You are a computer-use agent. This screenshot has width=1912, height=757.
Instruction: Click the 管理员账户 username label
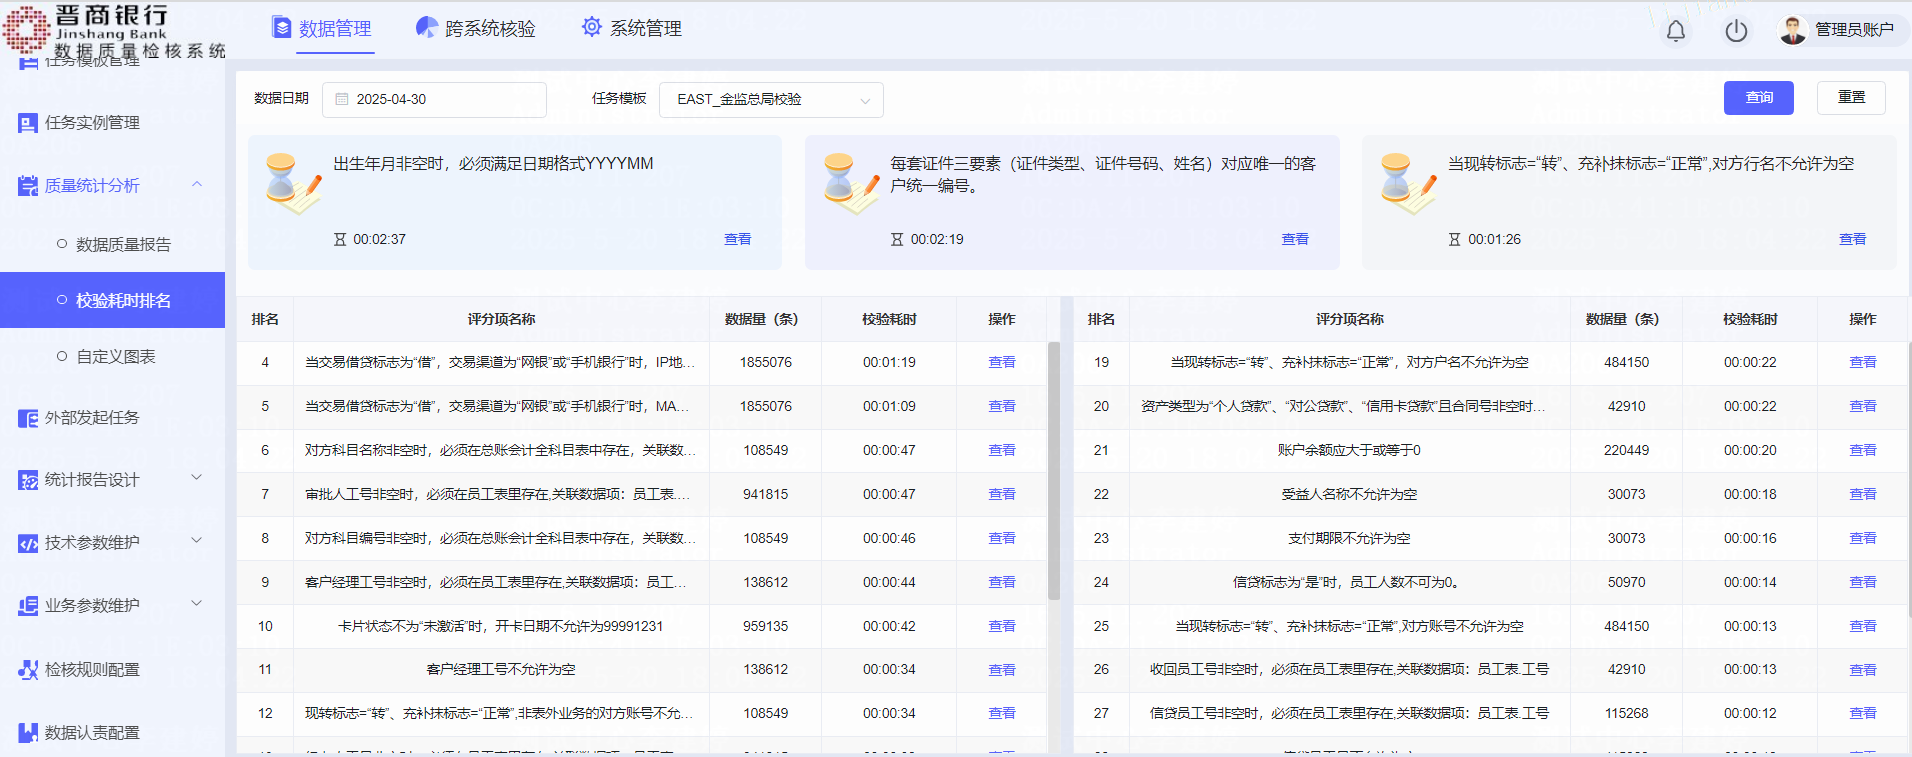[x=1854, y=30]
